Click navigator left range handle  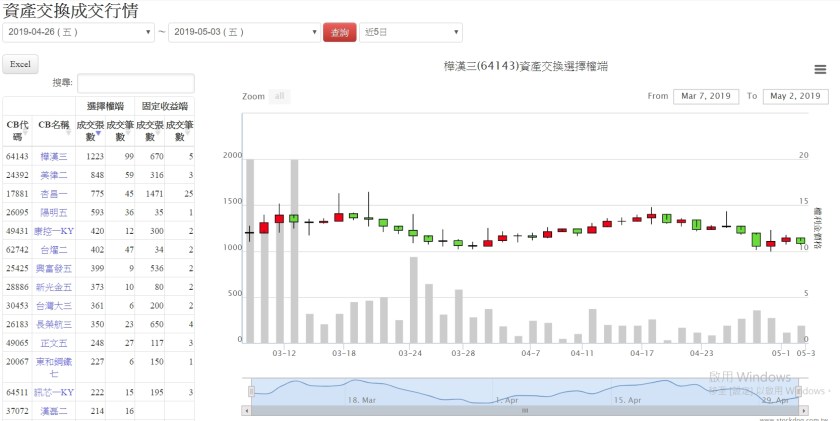251,392
